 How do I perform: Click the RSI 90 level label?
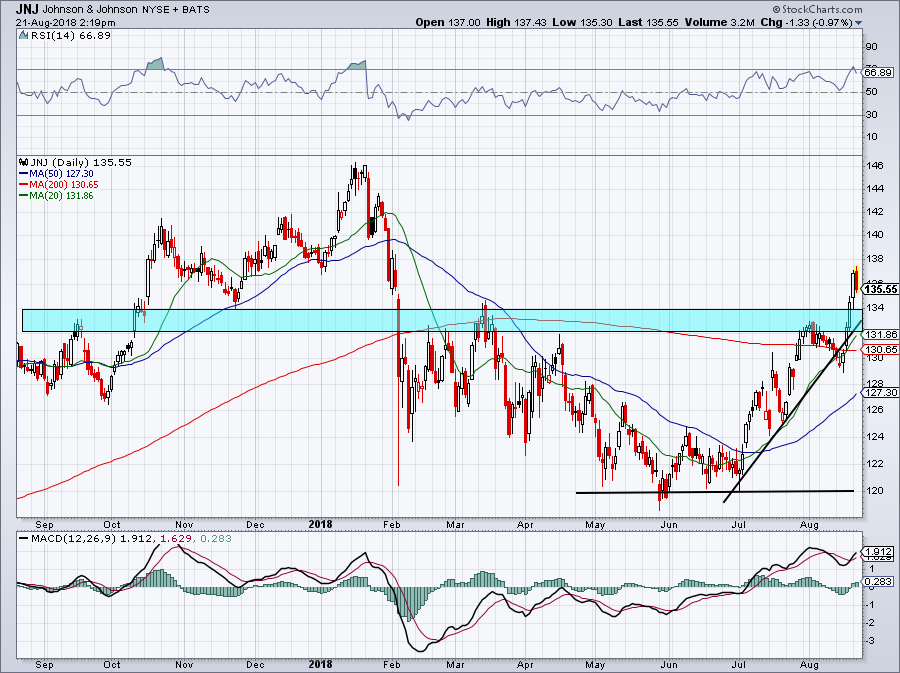tap(871, 47)
